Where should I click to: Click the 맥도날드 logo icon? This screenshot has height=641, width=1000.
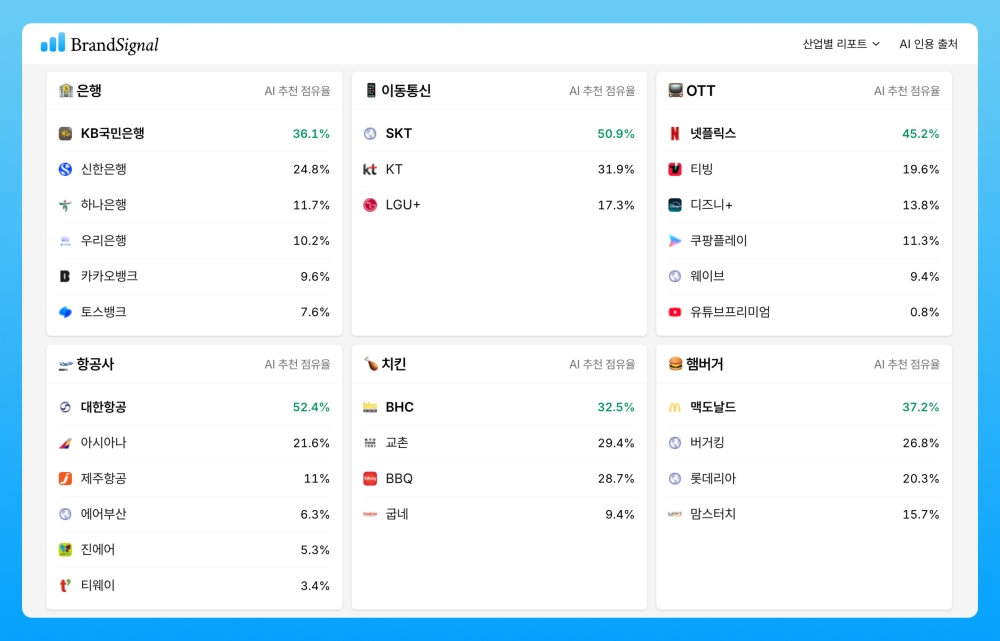click(x=675, y=408)
